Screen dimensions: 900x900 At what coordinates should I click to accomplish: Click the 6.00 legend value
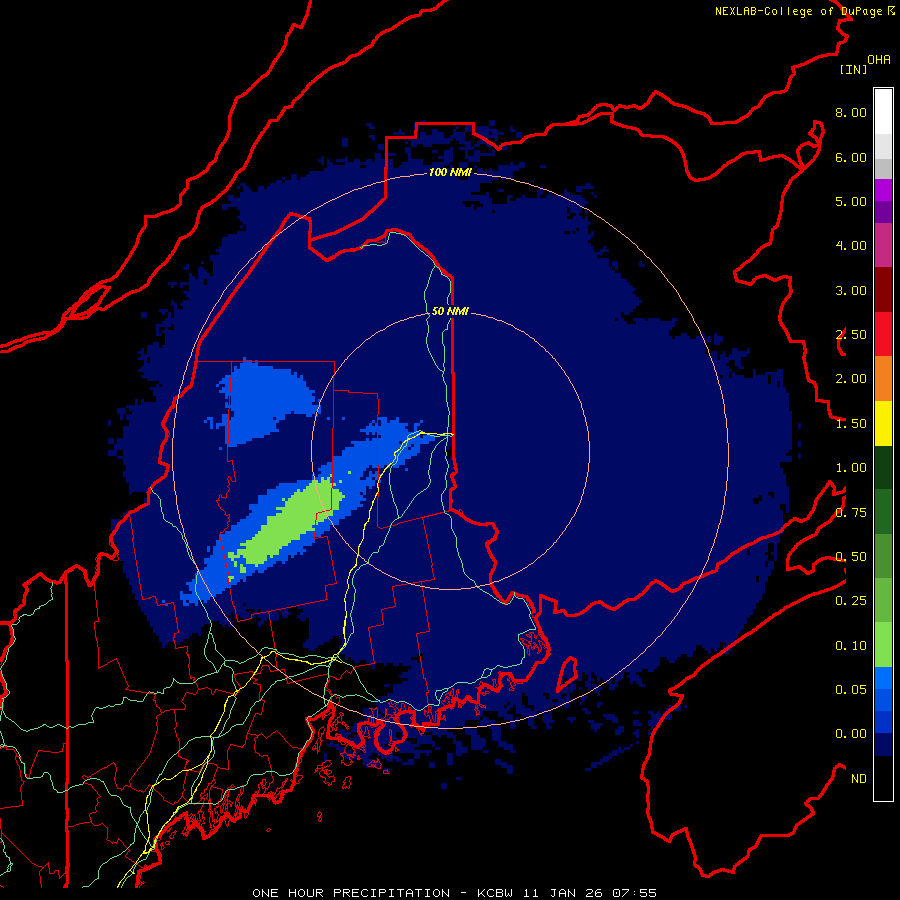click(x=851, y=157)
